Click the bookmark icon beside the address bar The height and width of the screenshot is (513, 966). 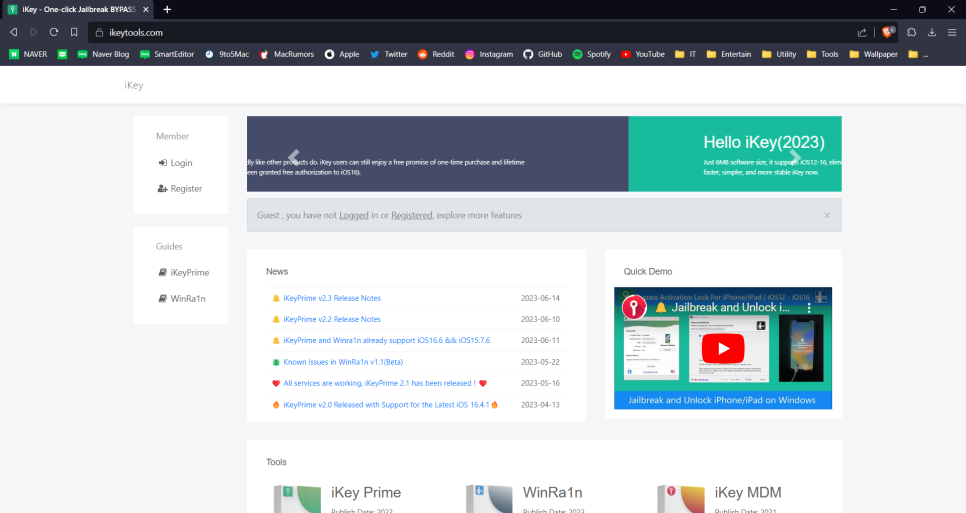(x=74, y=32)
